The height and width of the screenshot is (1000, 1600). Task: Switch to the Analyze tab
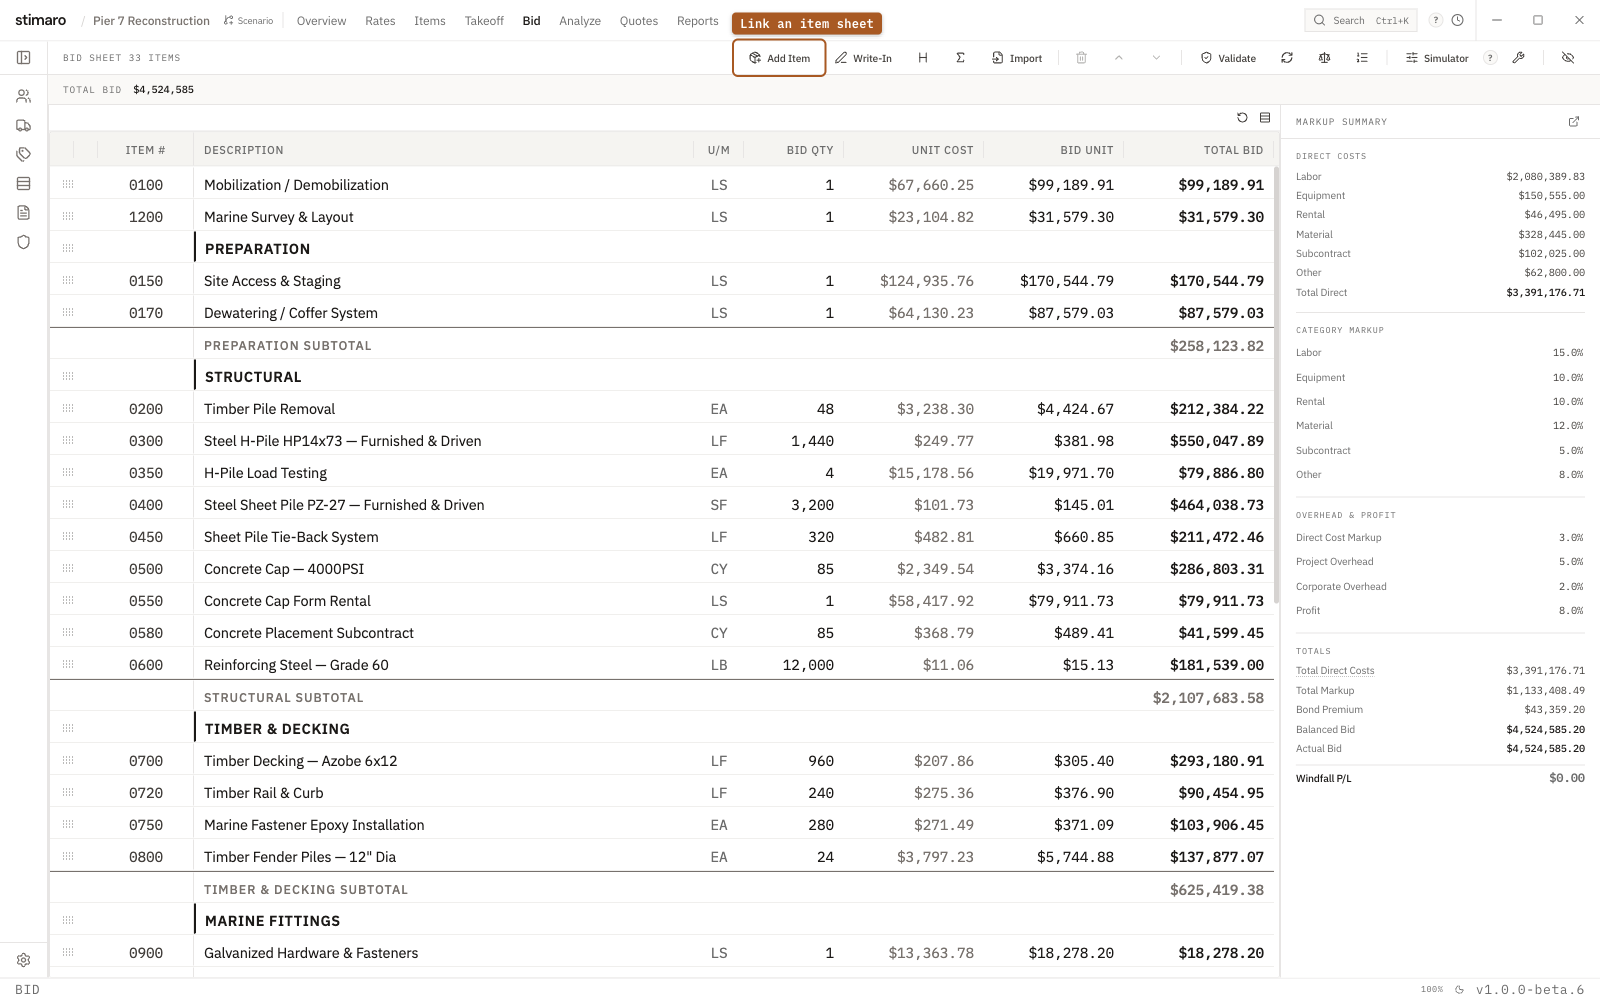580,21
